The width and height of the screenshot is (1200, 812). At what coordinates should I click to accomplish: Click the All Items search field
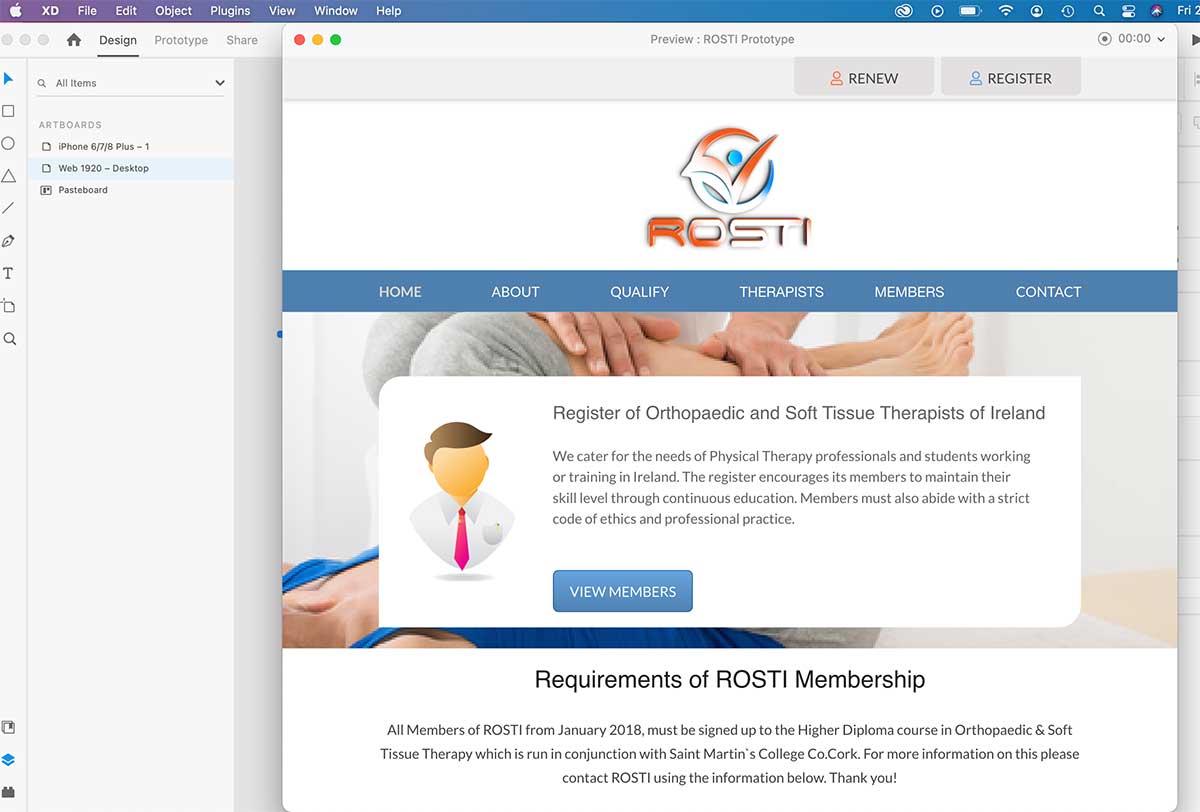click(132, 83)
